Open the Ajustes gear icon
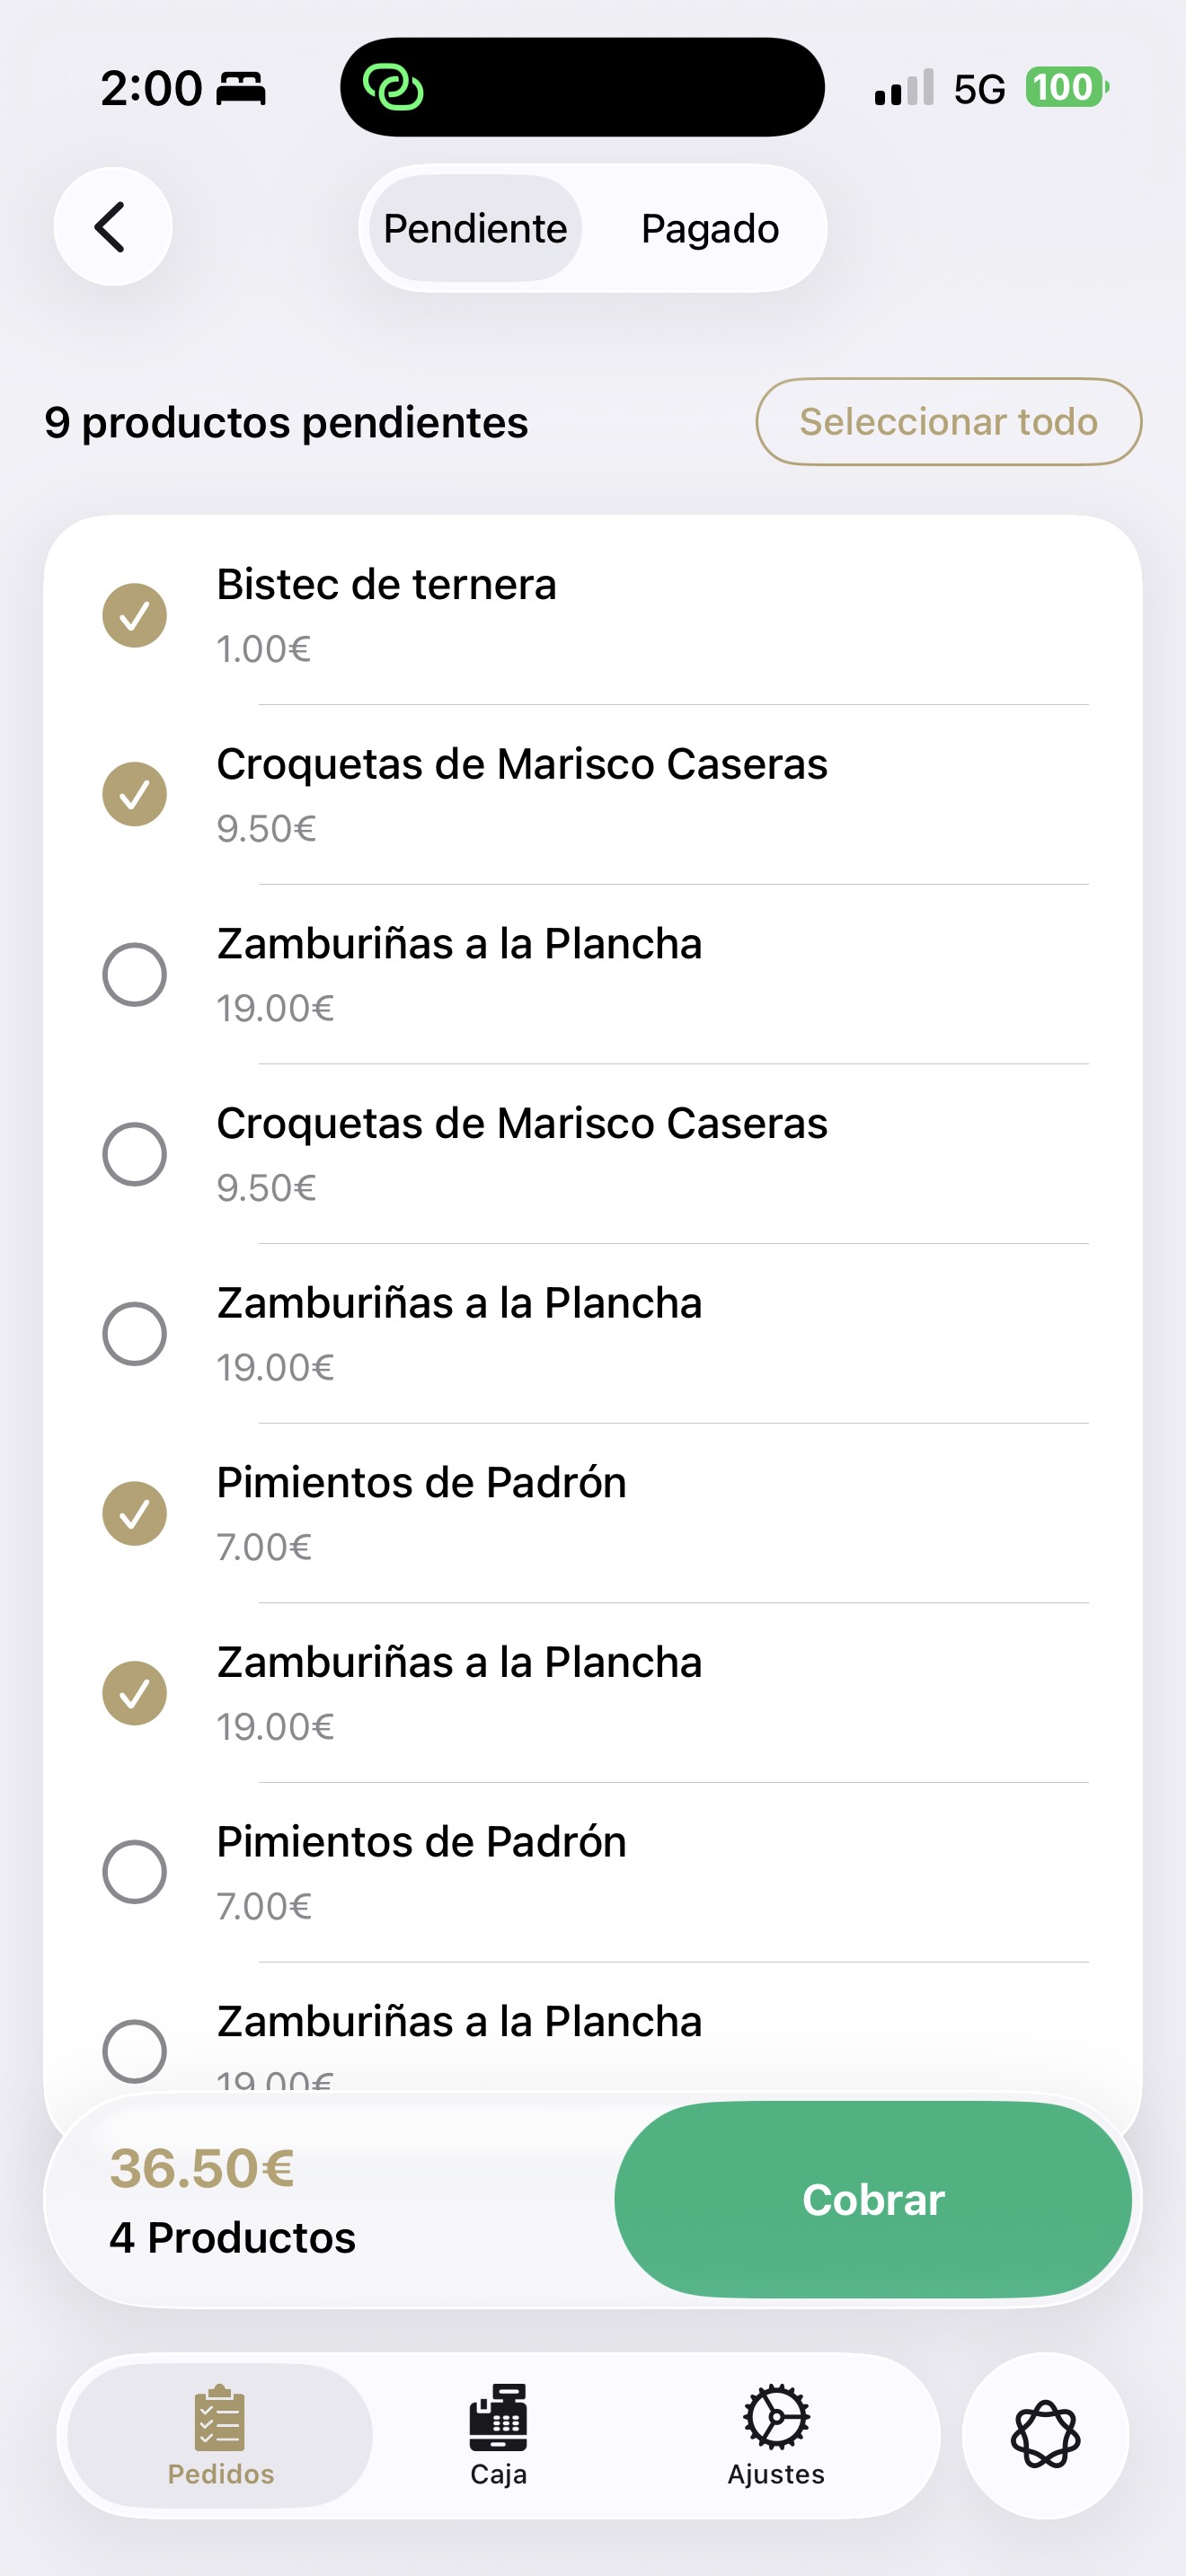The image size is (1186, 2576). tap(776, 2420)
